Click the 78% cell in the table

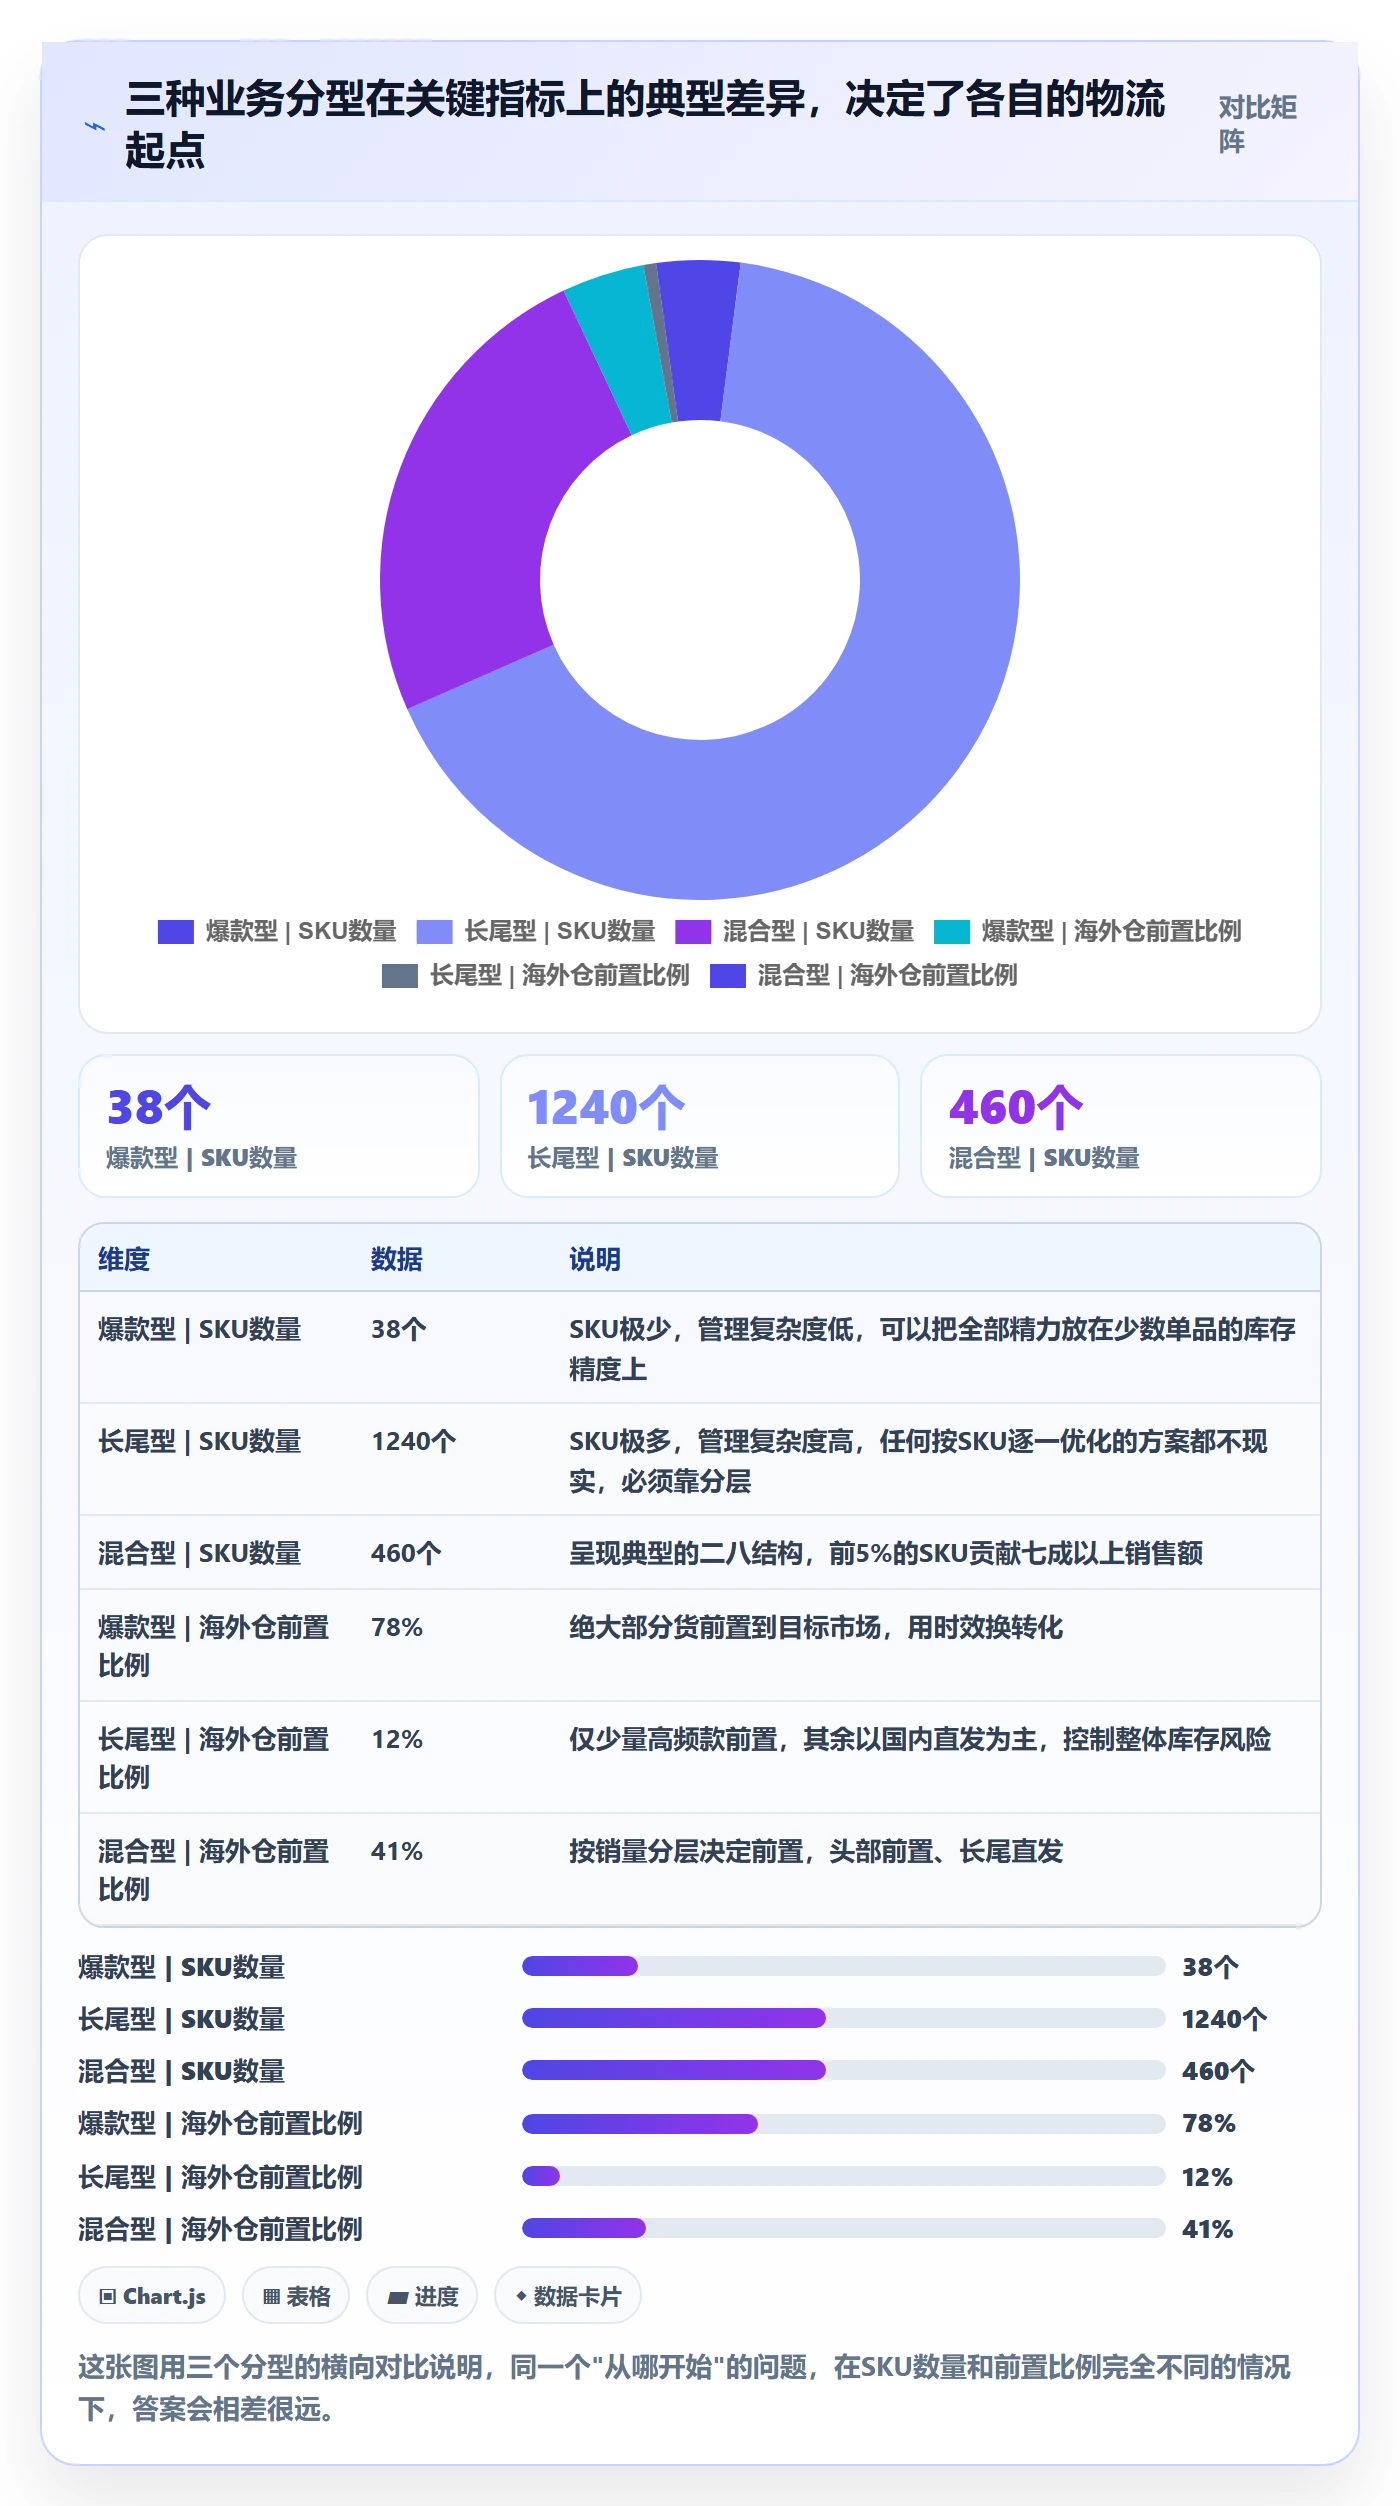(x=397, y=1627)
